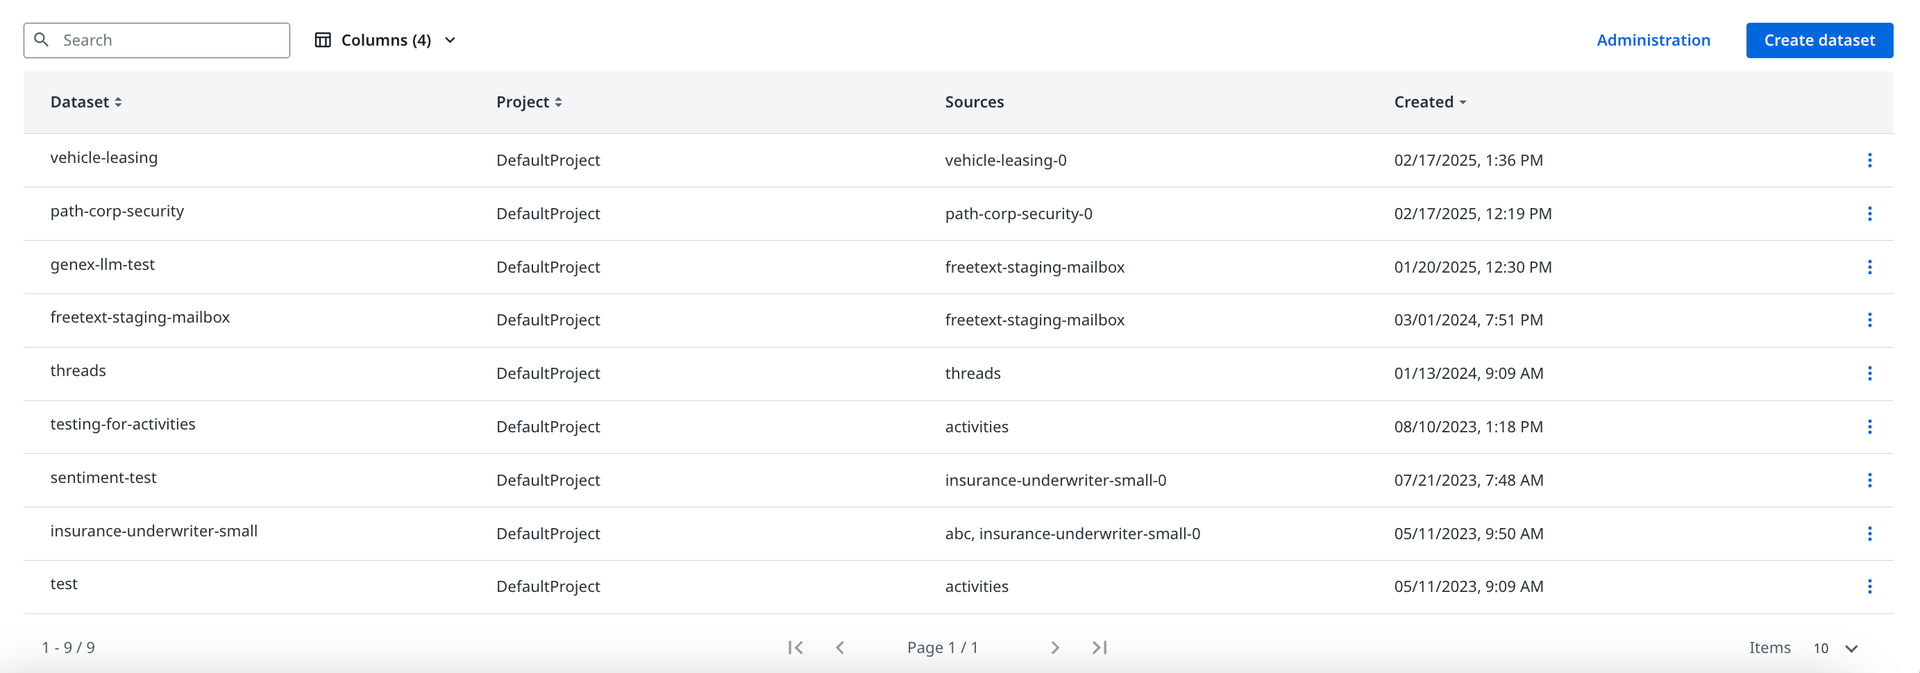Open the Items per page dropdown

pyautogui.click(x=1835, y=648)
